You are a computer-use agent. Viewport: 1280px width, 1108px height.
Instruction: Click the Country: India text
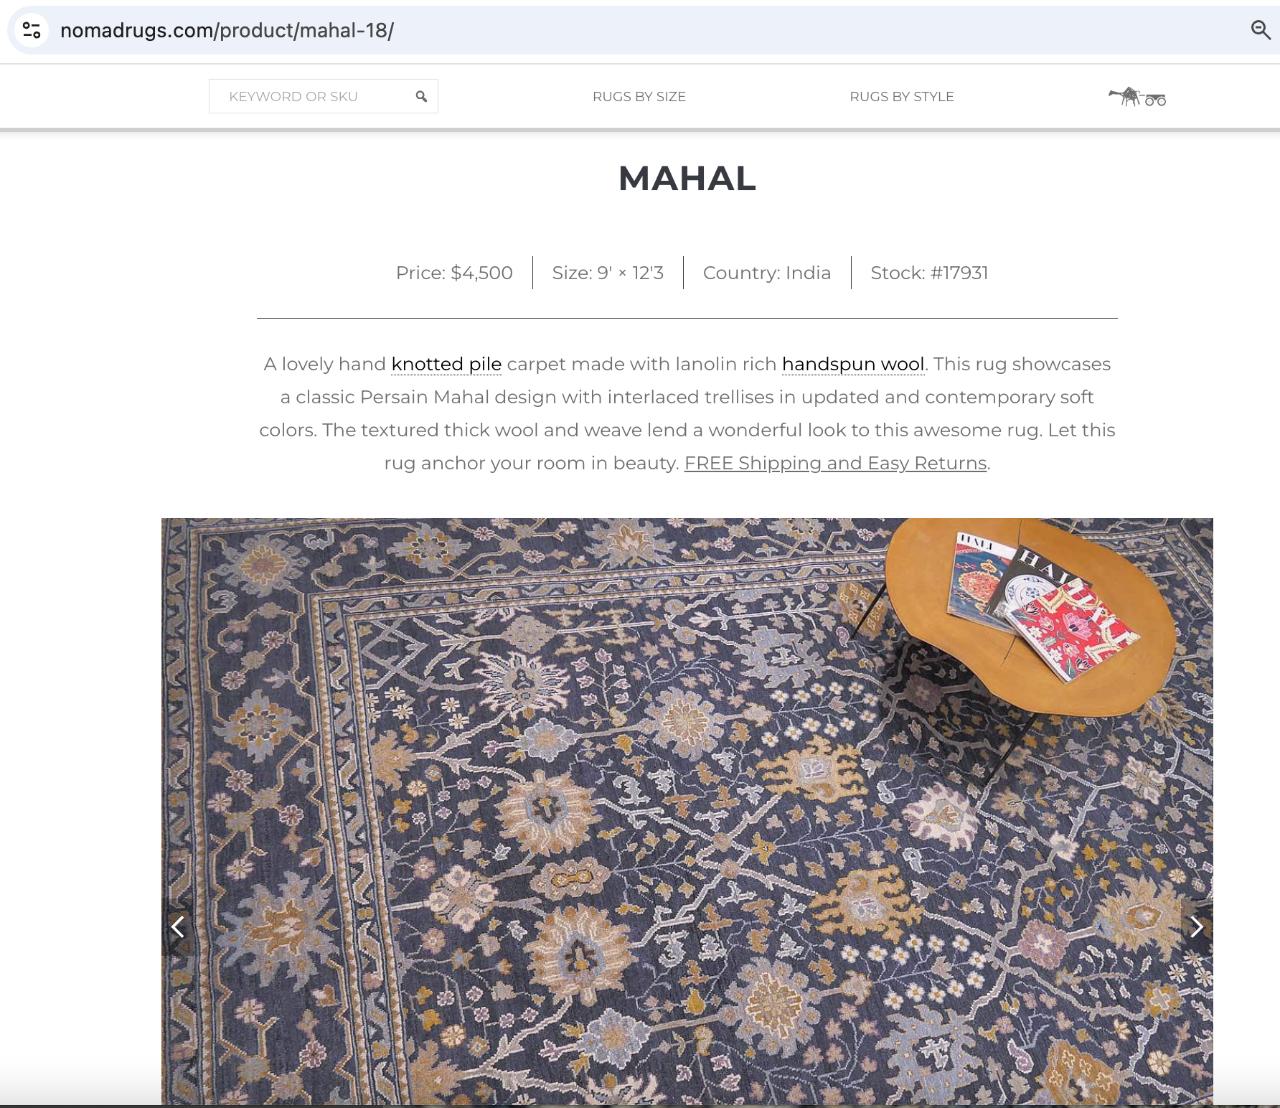(767, 273)
